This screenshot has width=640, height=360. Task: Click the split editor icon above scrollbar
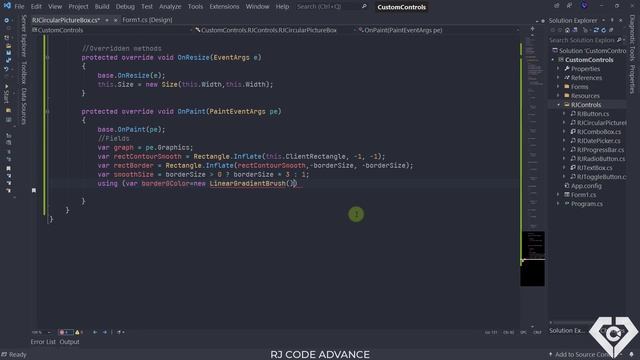tap(532, 29)
